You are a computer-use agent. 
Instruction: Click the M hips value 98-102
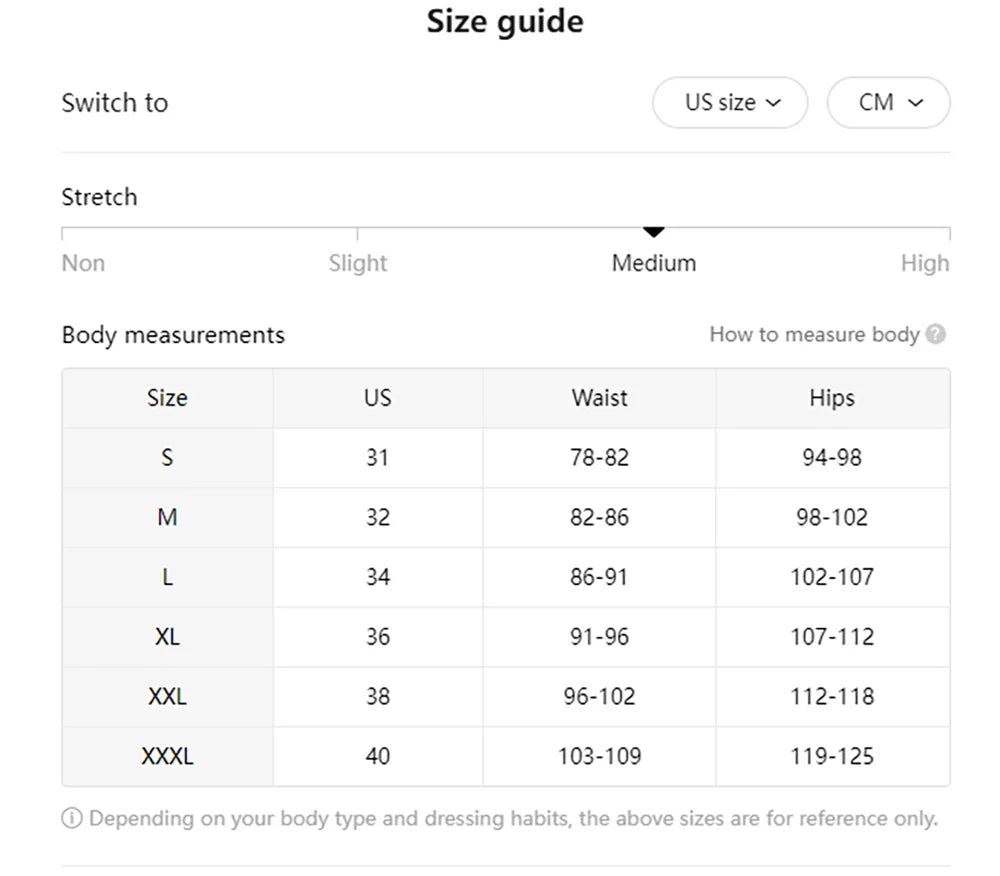(x=832, y=517)
